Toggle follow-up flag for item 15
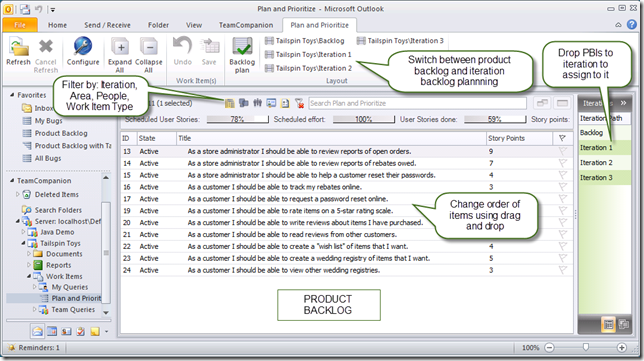The width and height of the screenshot is (644, 361). 562,175
